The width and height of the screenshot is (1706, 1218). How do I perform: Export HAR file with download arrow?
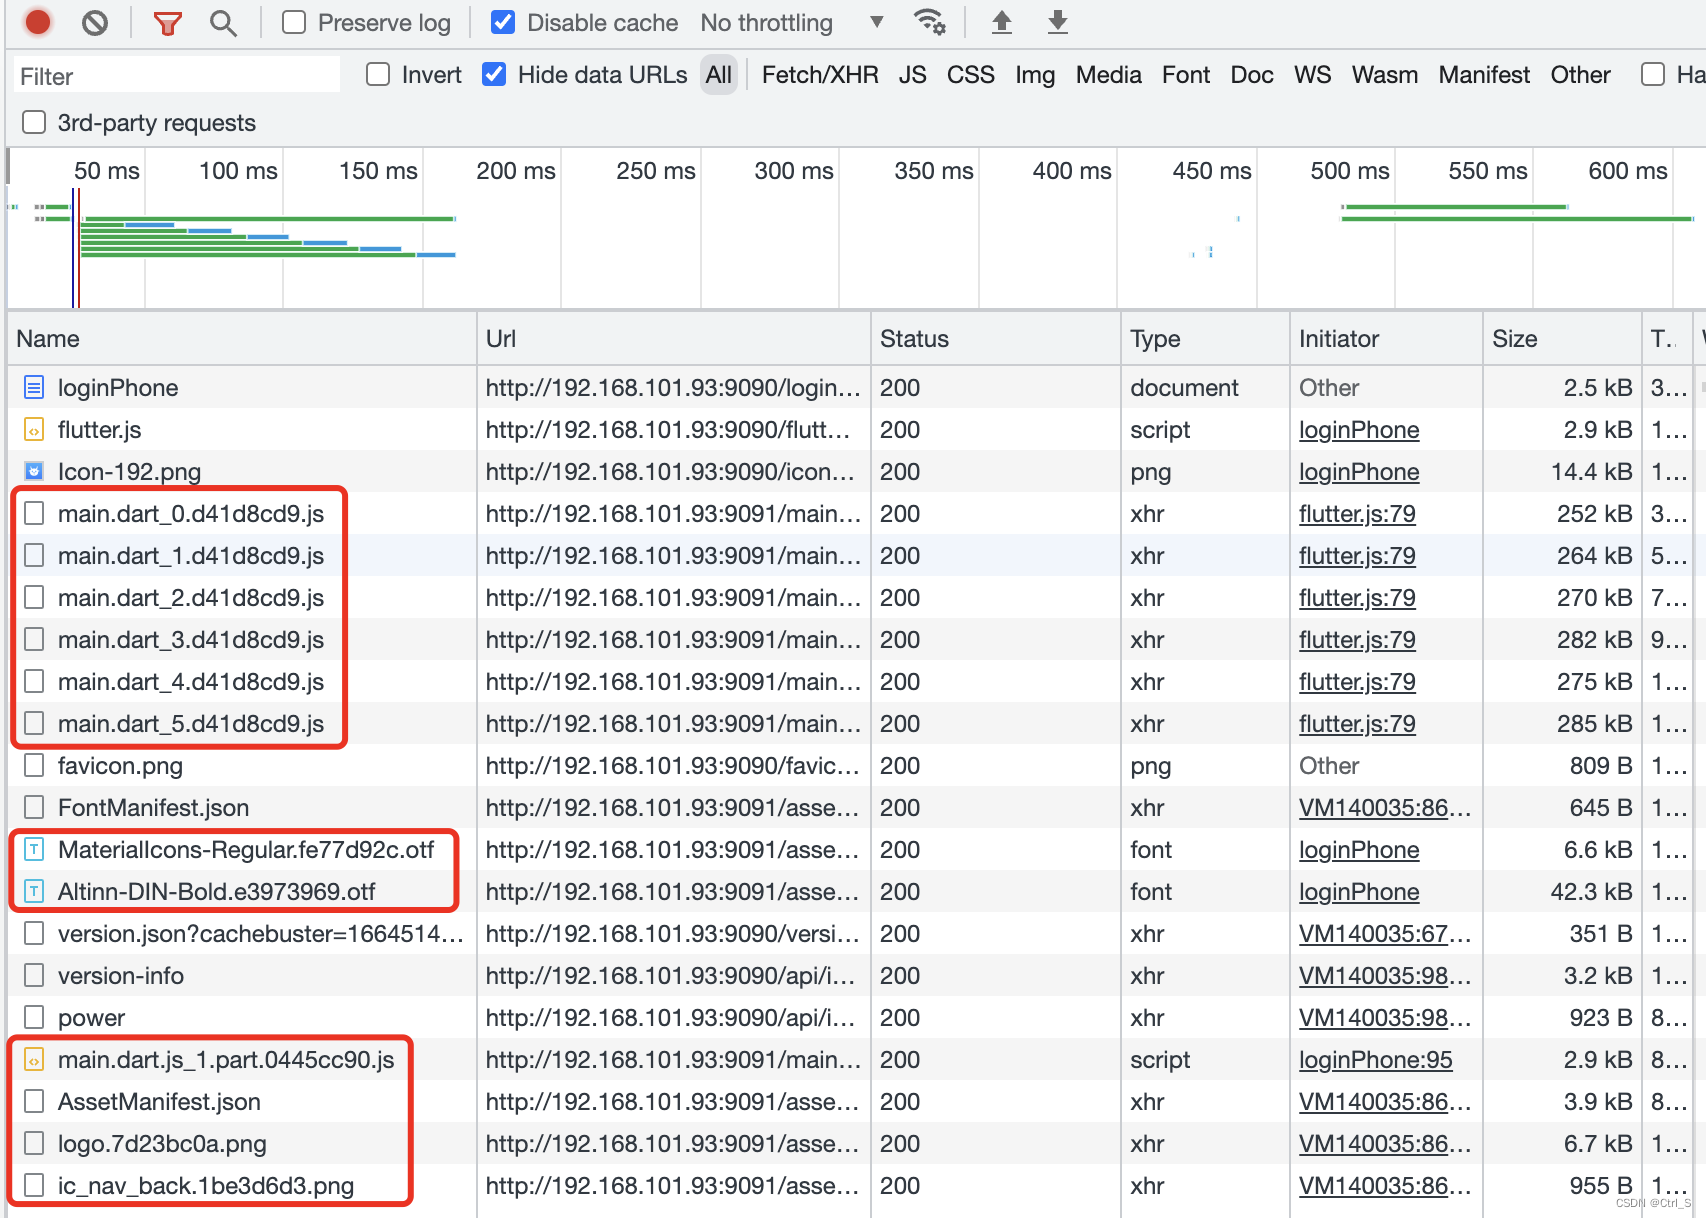point(1057,22)
